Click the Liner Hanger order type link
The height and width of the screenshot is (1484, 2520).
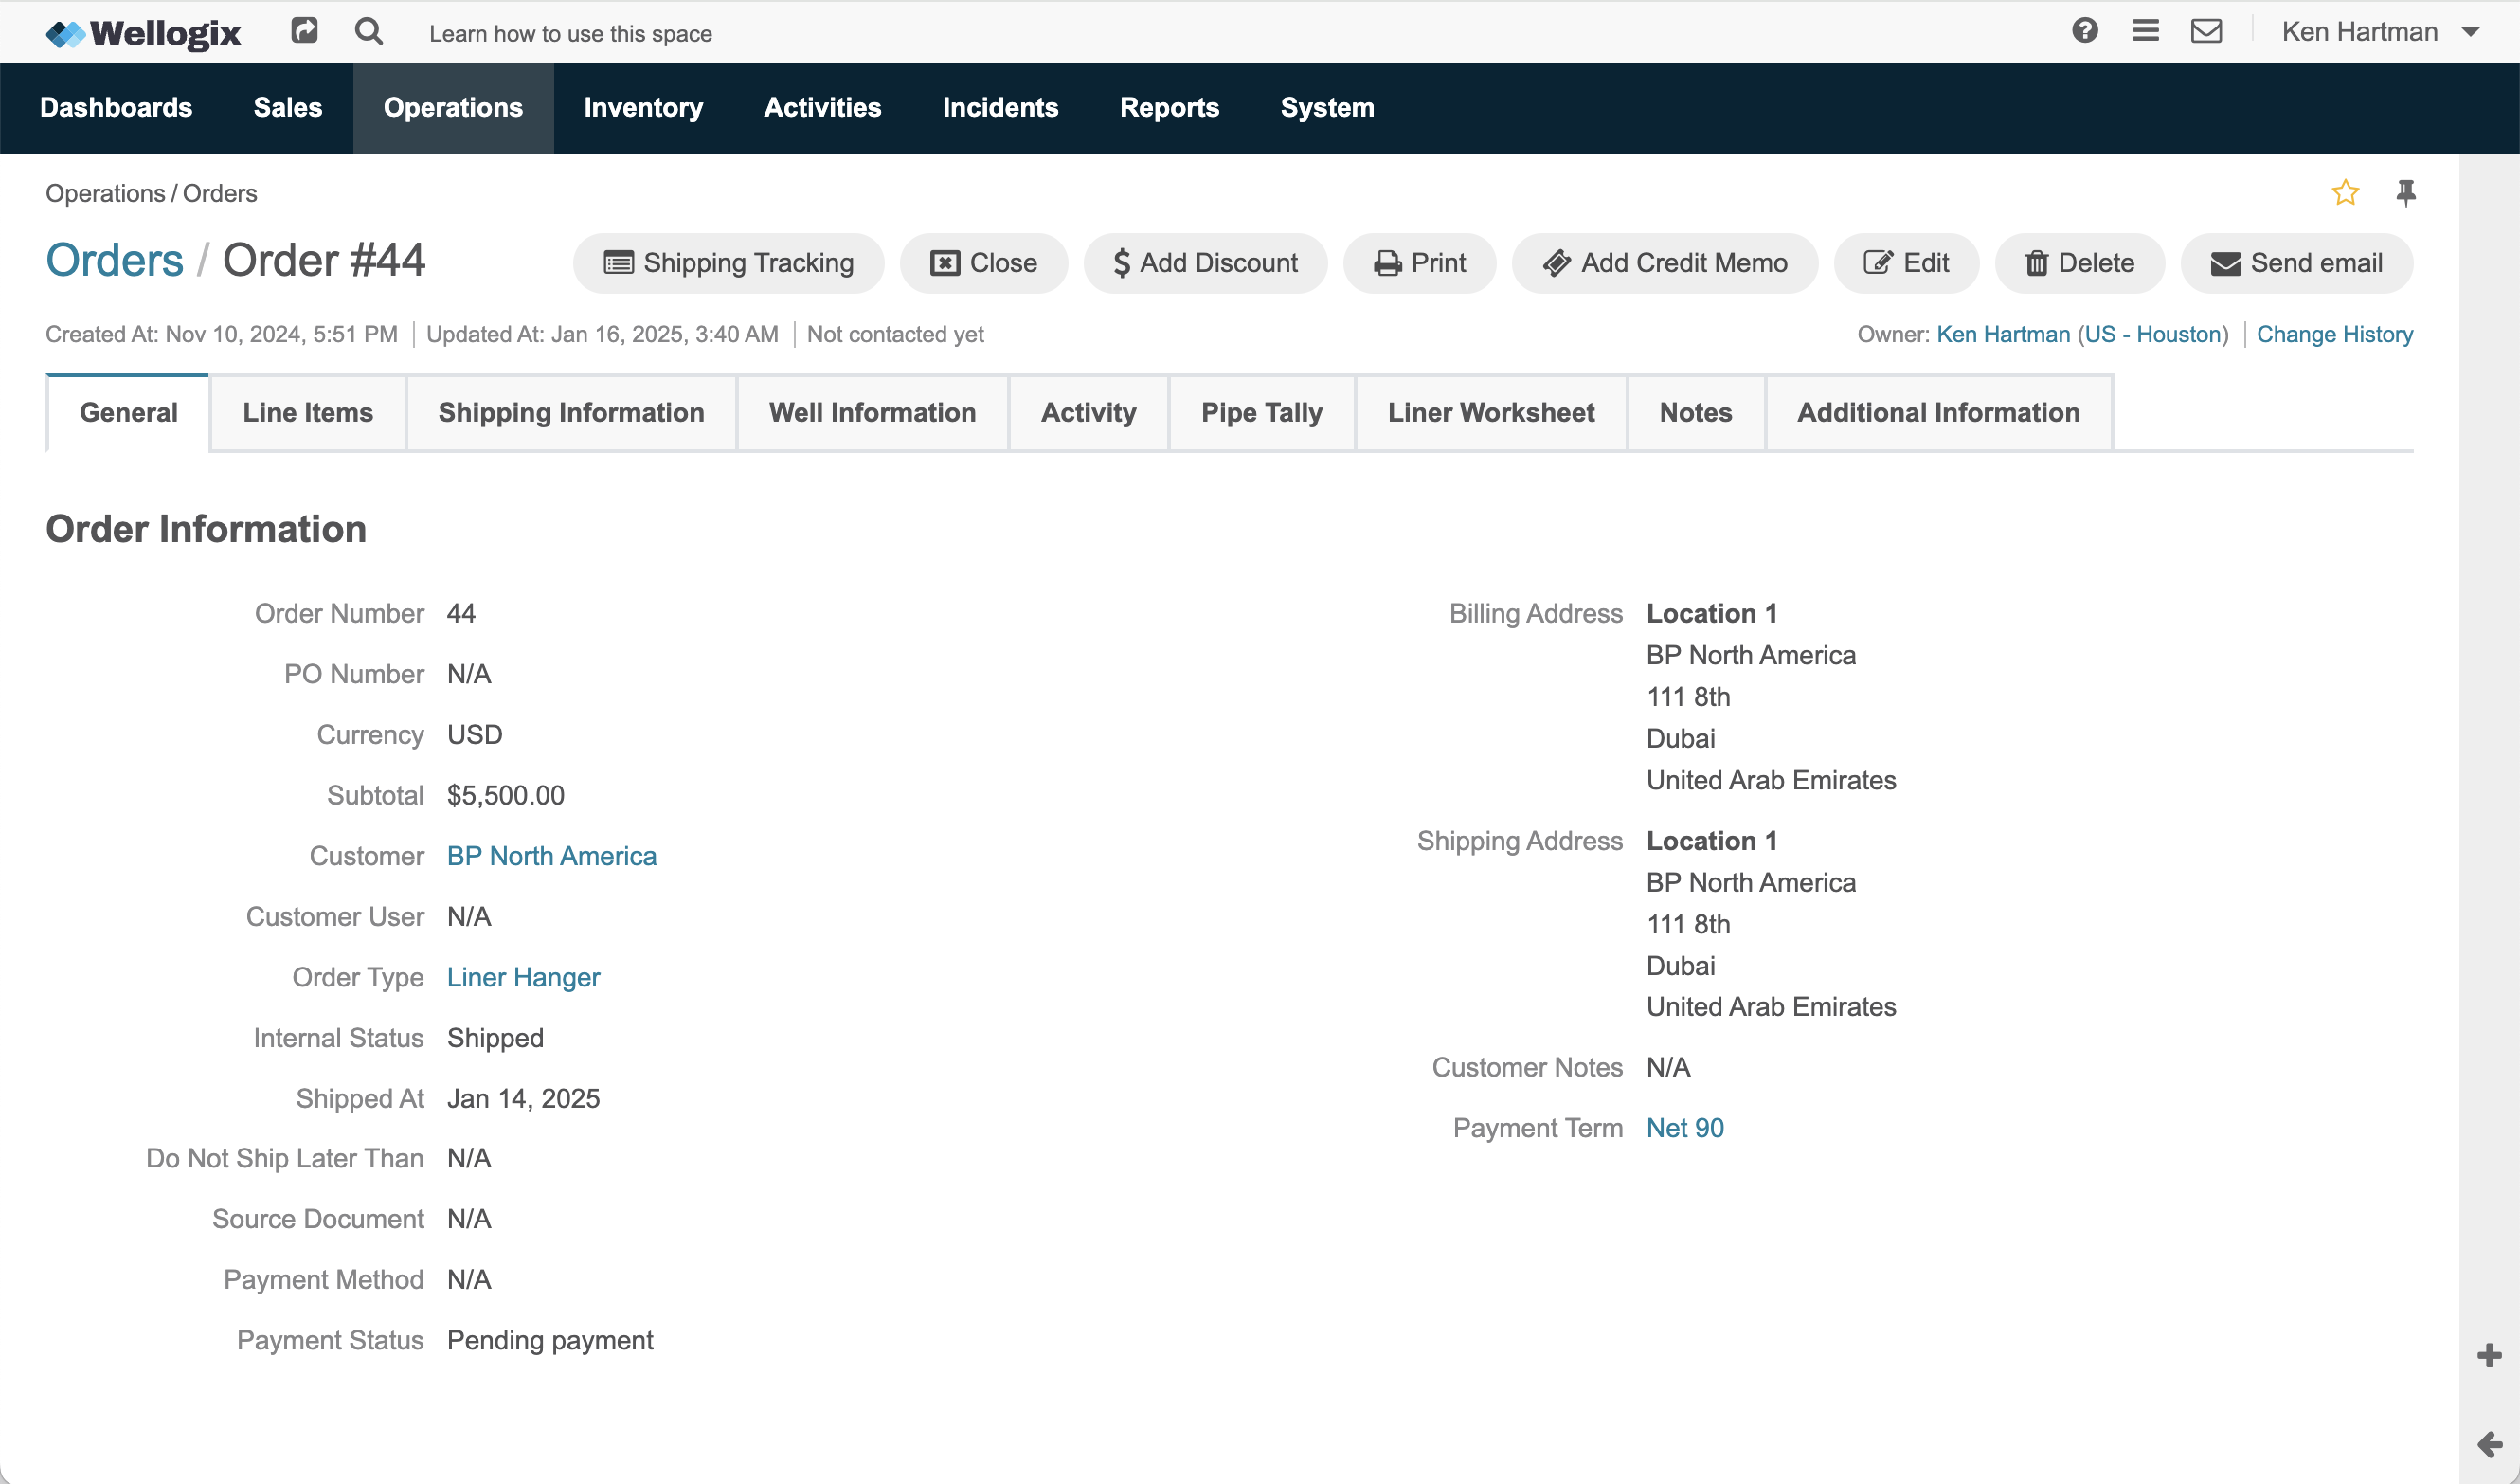point(523,977)
